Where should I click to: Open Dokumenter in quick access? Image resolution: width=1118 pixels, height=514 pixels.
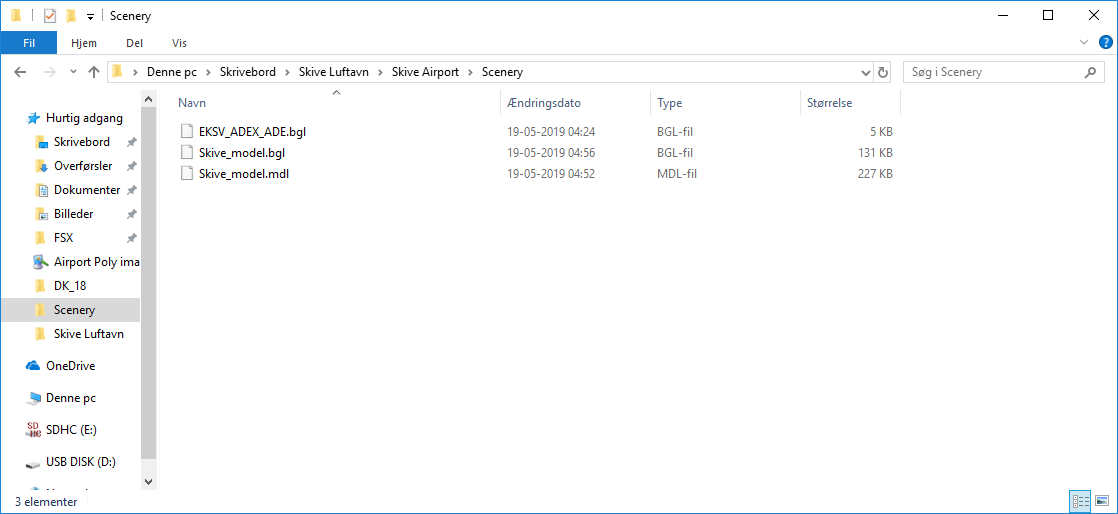tap(86, 190)
